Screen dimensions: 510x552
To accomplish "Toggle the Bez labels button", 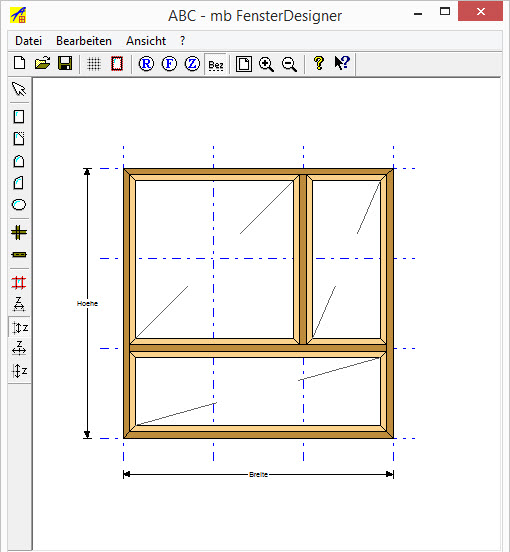I will click(216, 65).
